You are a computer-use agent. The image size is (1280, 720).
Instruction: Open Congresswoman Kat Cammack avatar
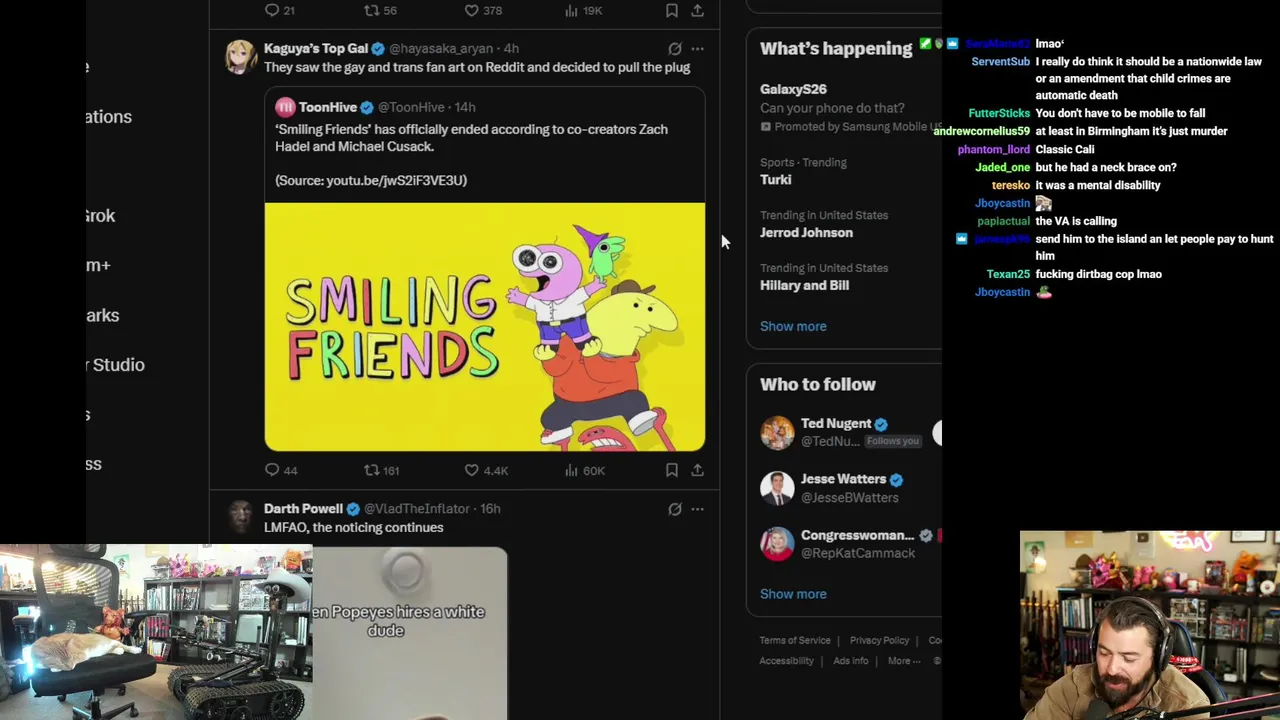(777, 544)
